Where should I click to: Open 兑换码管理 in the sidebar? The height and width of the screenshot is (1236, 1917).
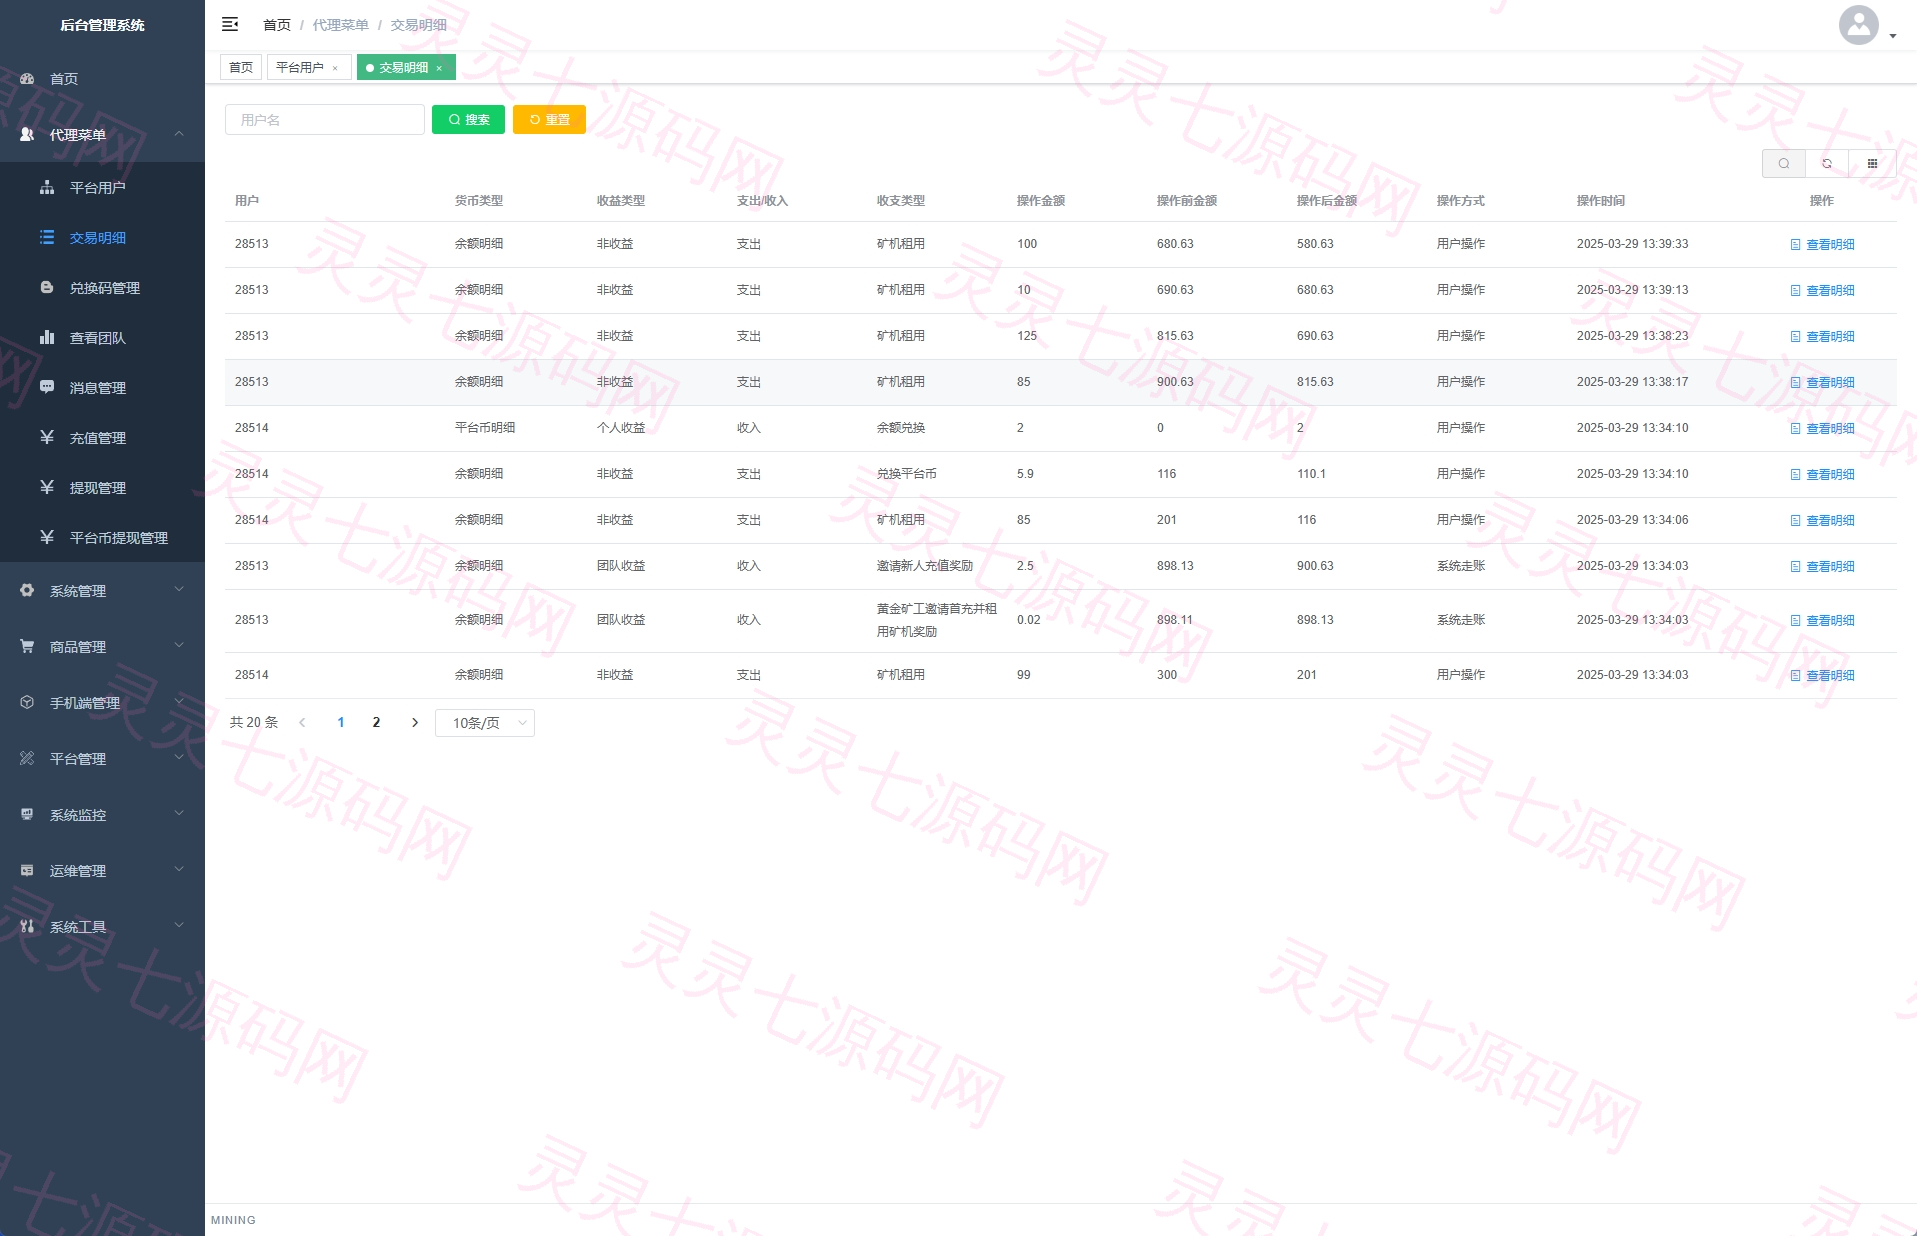pyautogui.click(x=102, y=288)
